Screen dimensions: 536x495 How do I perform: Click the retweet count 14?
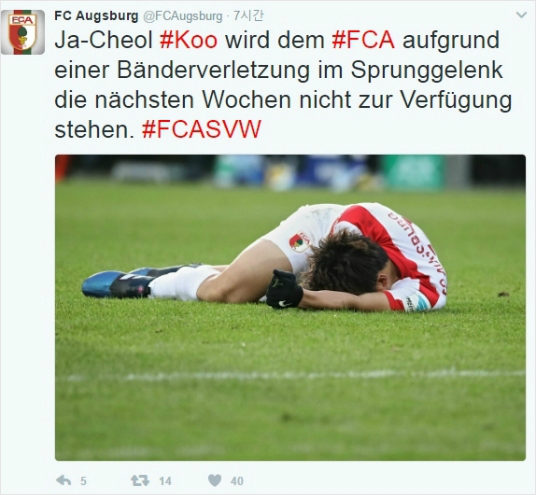point(165,481)
